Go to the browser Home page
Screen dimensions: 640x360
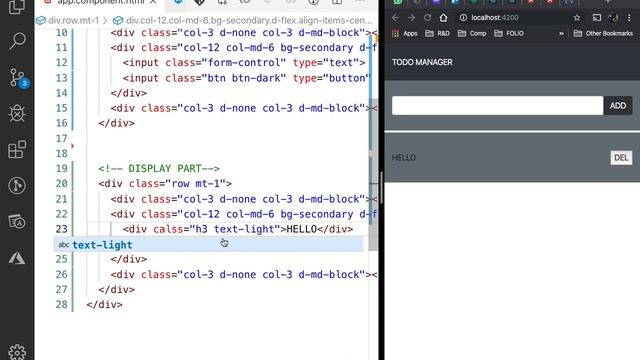[443, 18]
